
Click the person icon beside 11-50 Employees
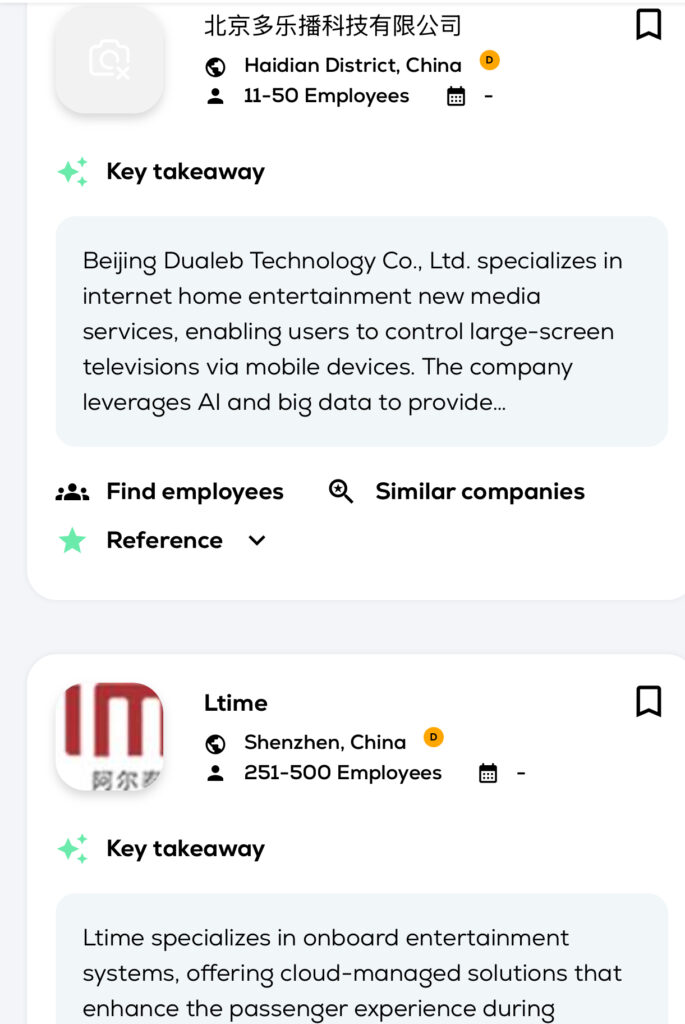[215, 97]
